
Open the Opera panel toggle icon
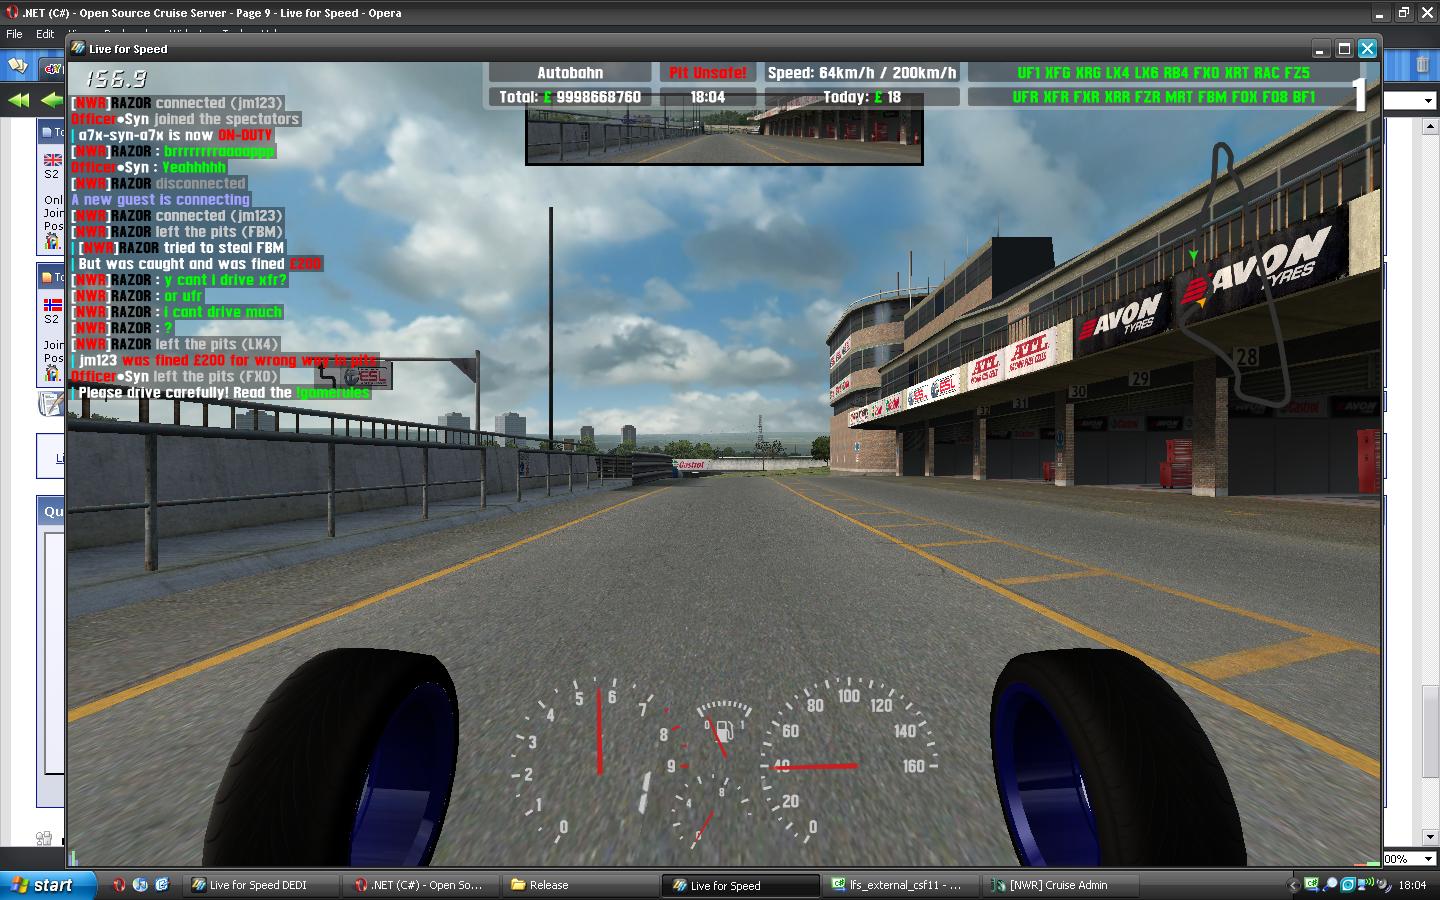(17, 66)
